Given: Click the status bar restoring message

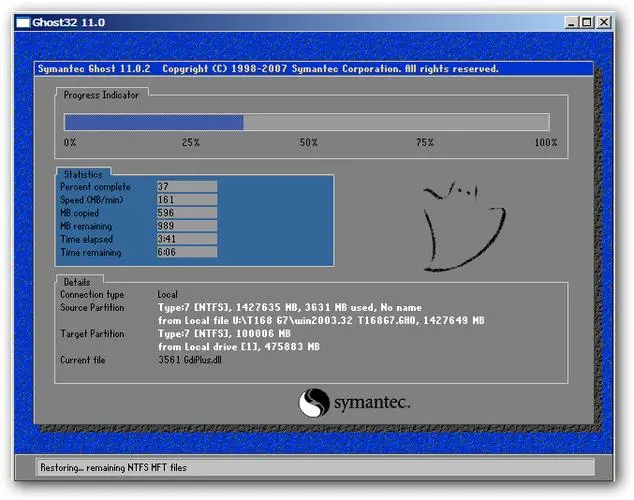Looking at the screenshot, I should pos(112,467).
